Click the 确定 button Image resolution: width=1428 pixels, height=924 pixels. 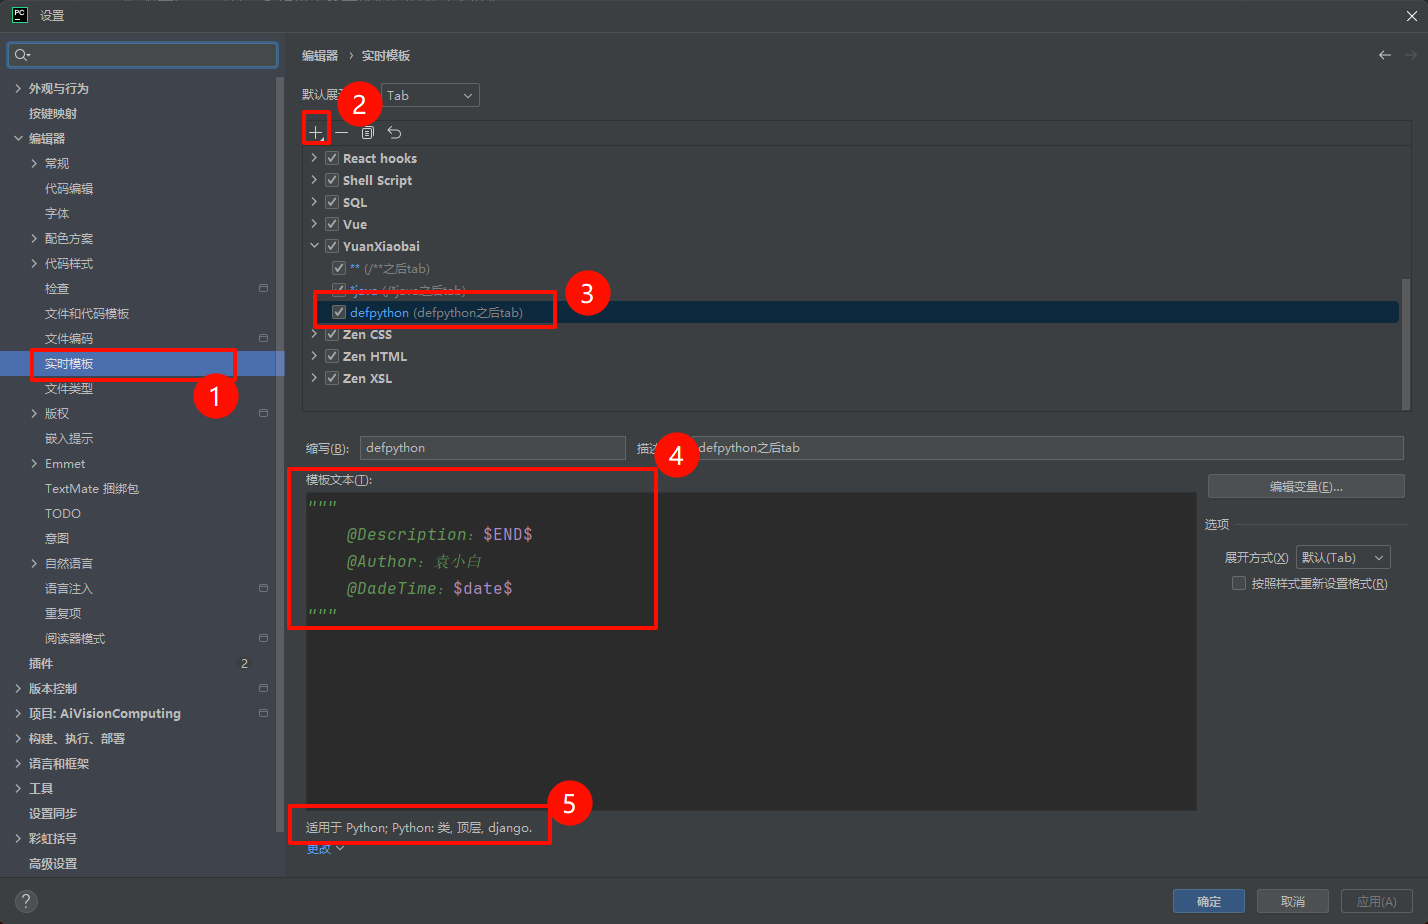point(1209,901)
